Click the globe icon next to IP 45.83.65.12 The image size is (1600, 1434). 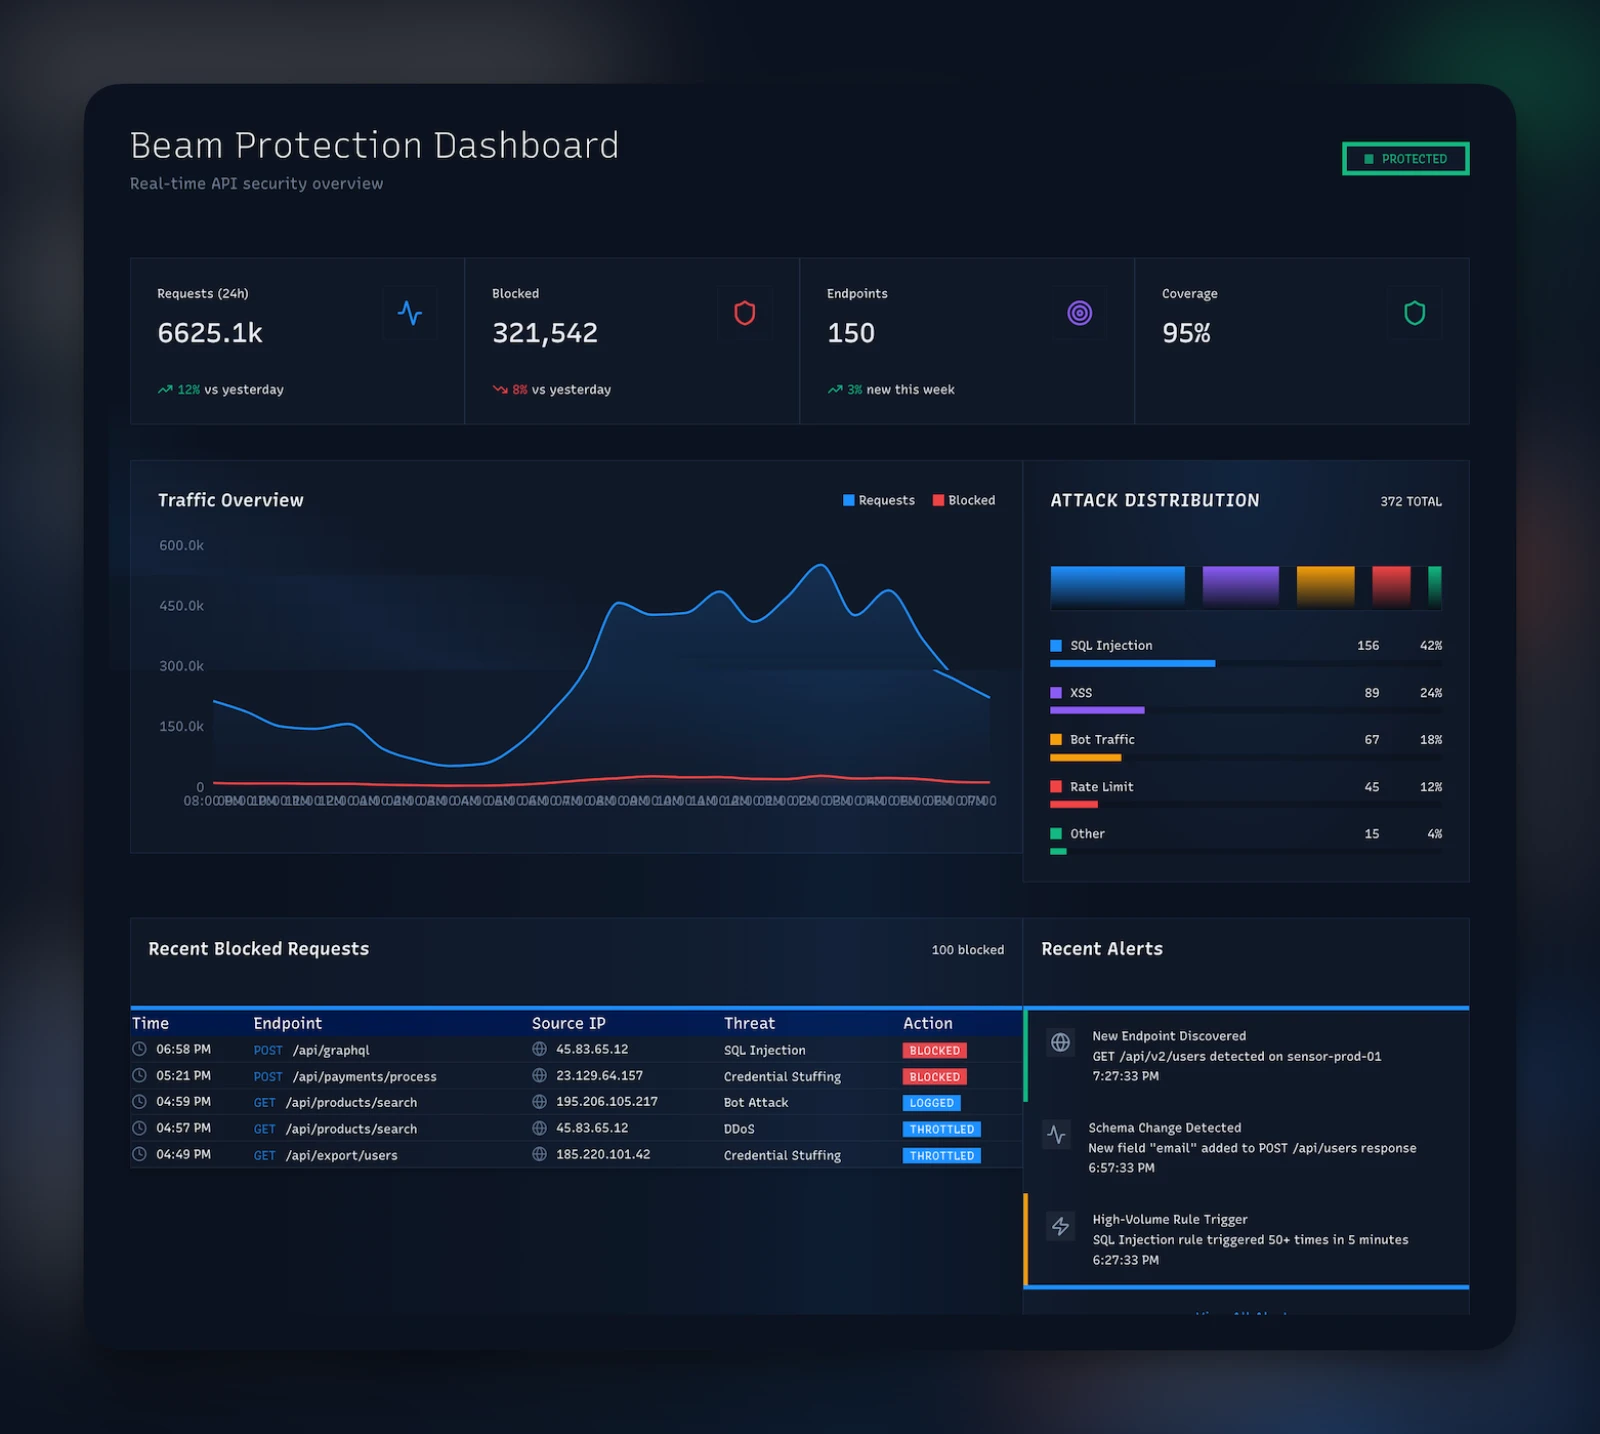539,1049
